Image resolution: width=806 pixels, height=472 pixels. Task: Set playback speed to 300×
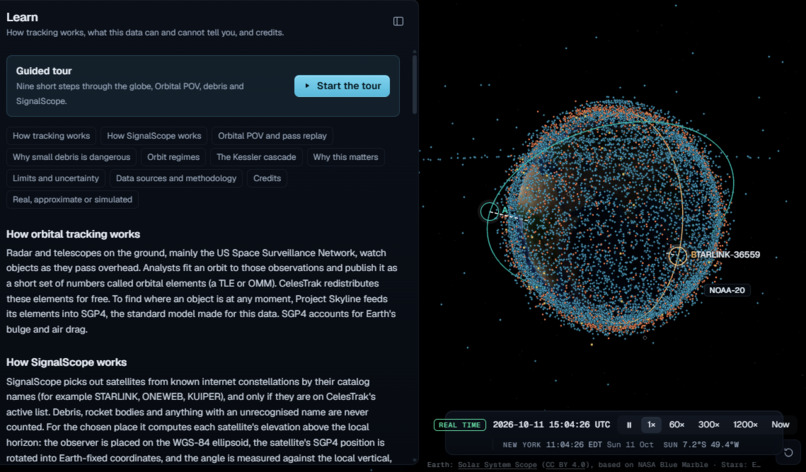[708, 425]
